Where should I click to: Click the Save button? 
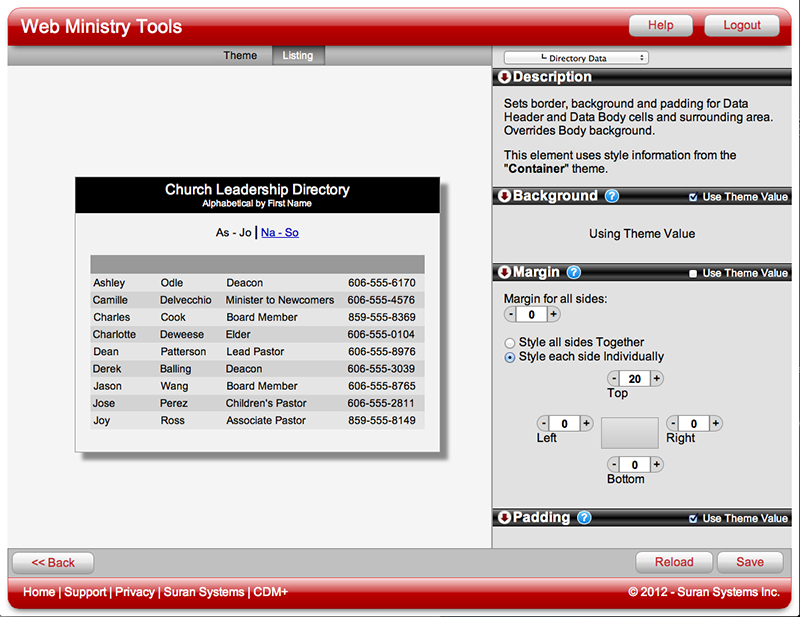point(749,562)
